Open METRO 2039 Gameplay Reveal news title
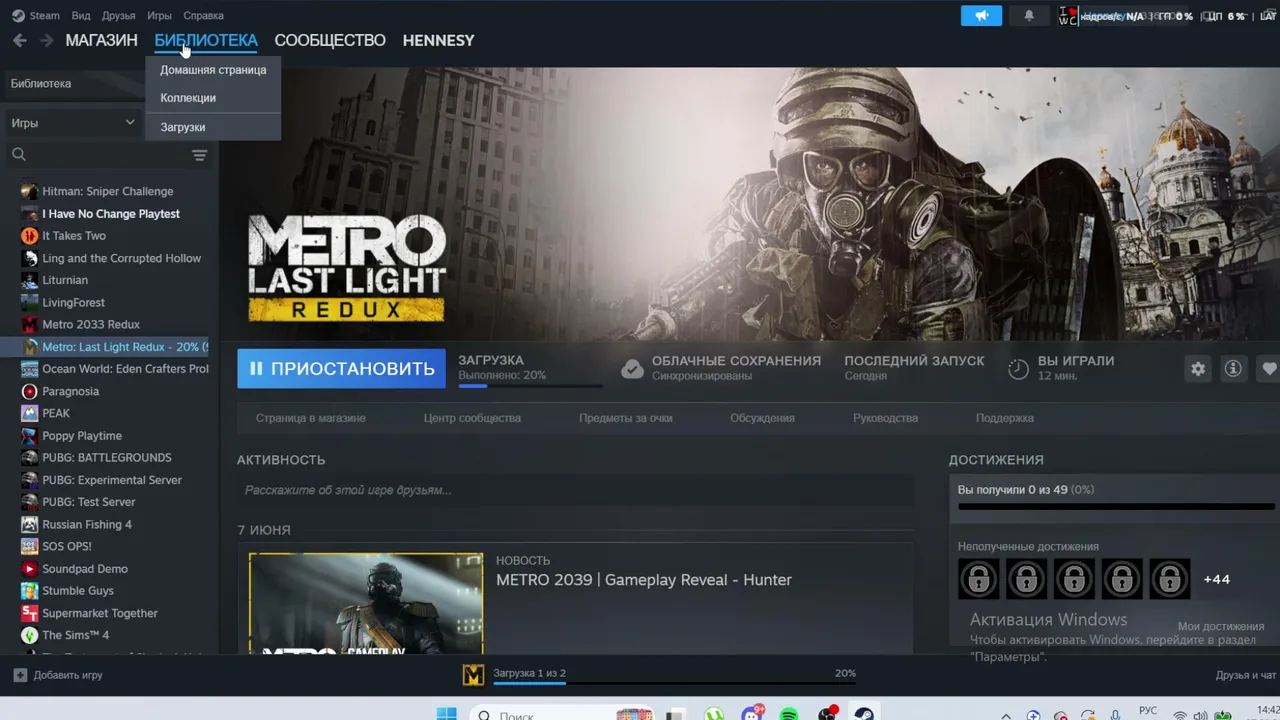The image size is (1280, 720). pyautogui.click(x=644, y=580)
